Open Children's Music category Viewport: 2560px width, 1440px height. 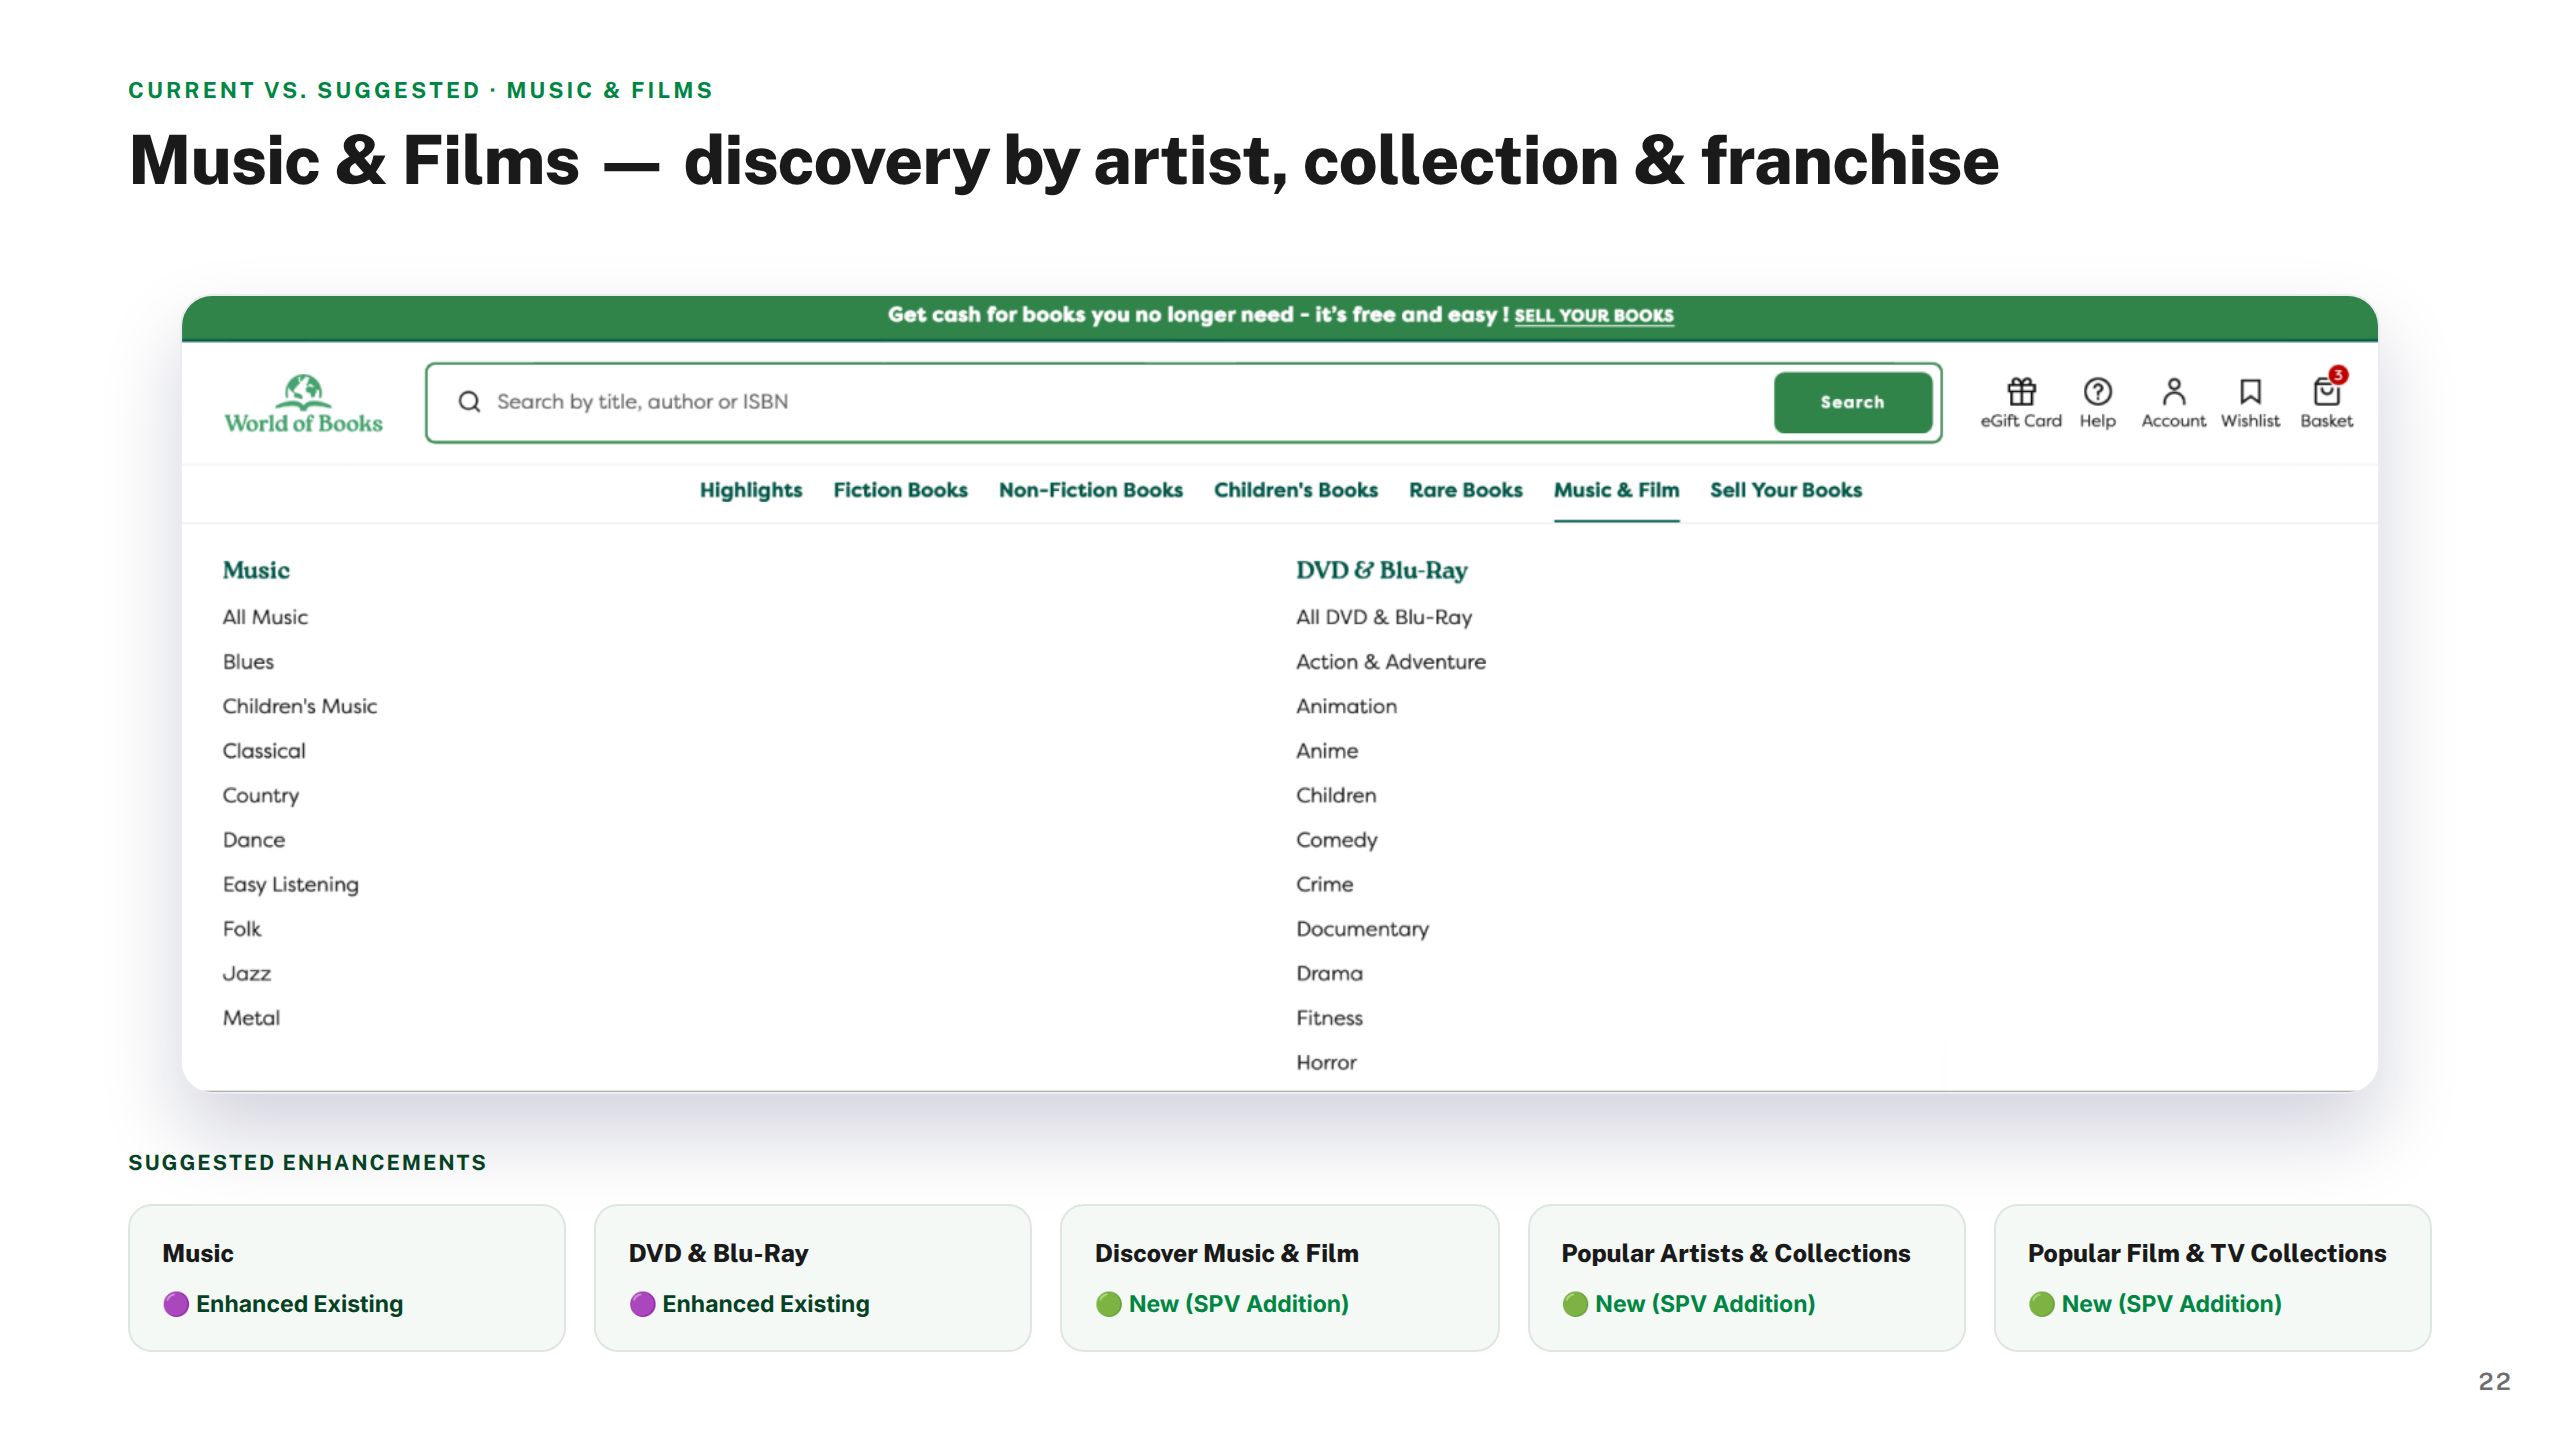[299, 706]
